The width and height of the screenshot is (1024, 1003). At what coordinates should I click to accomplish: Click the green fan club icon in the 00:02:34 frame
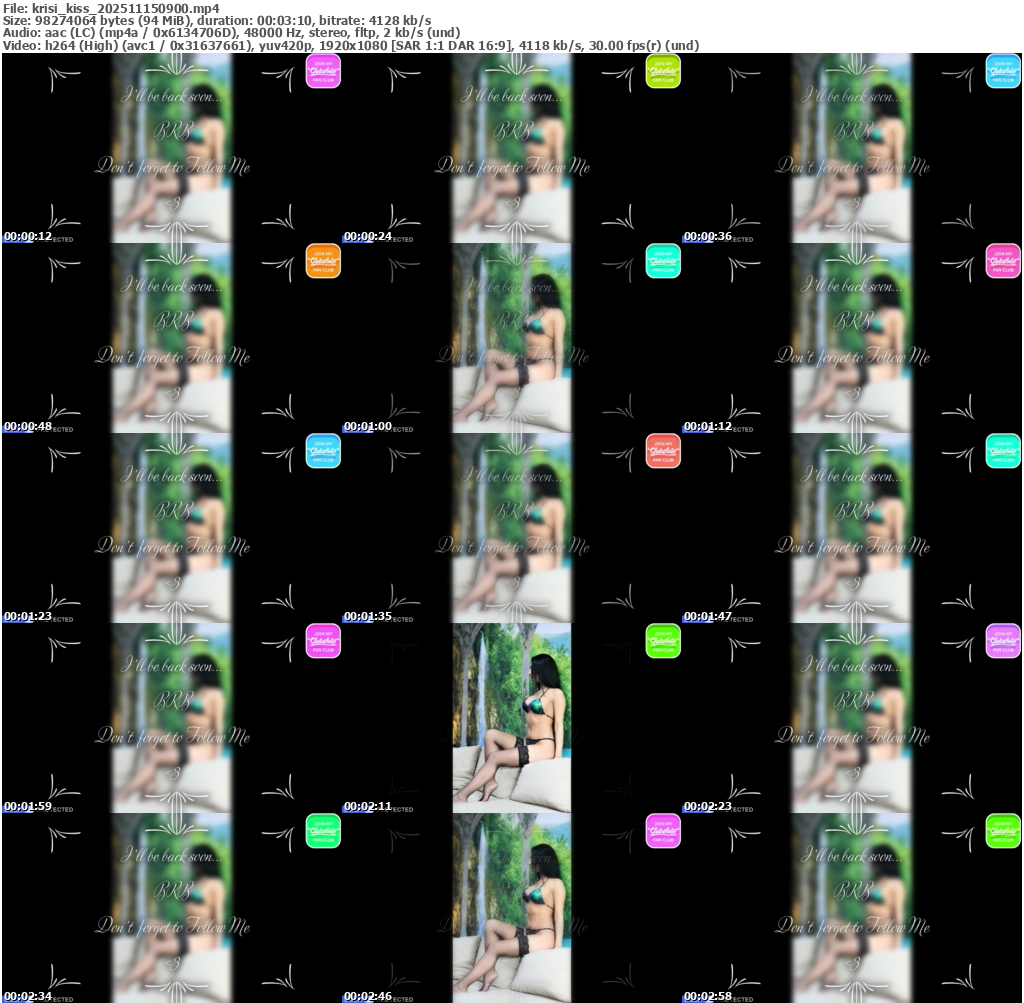point(323,831)
